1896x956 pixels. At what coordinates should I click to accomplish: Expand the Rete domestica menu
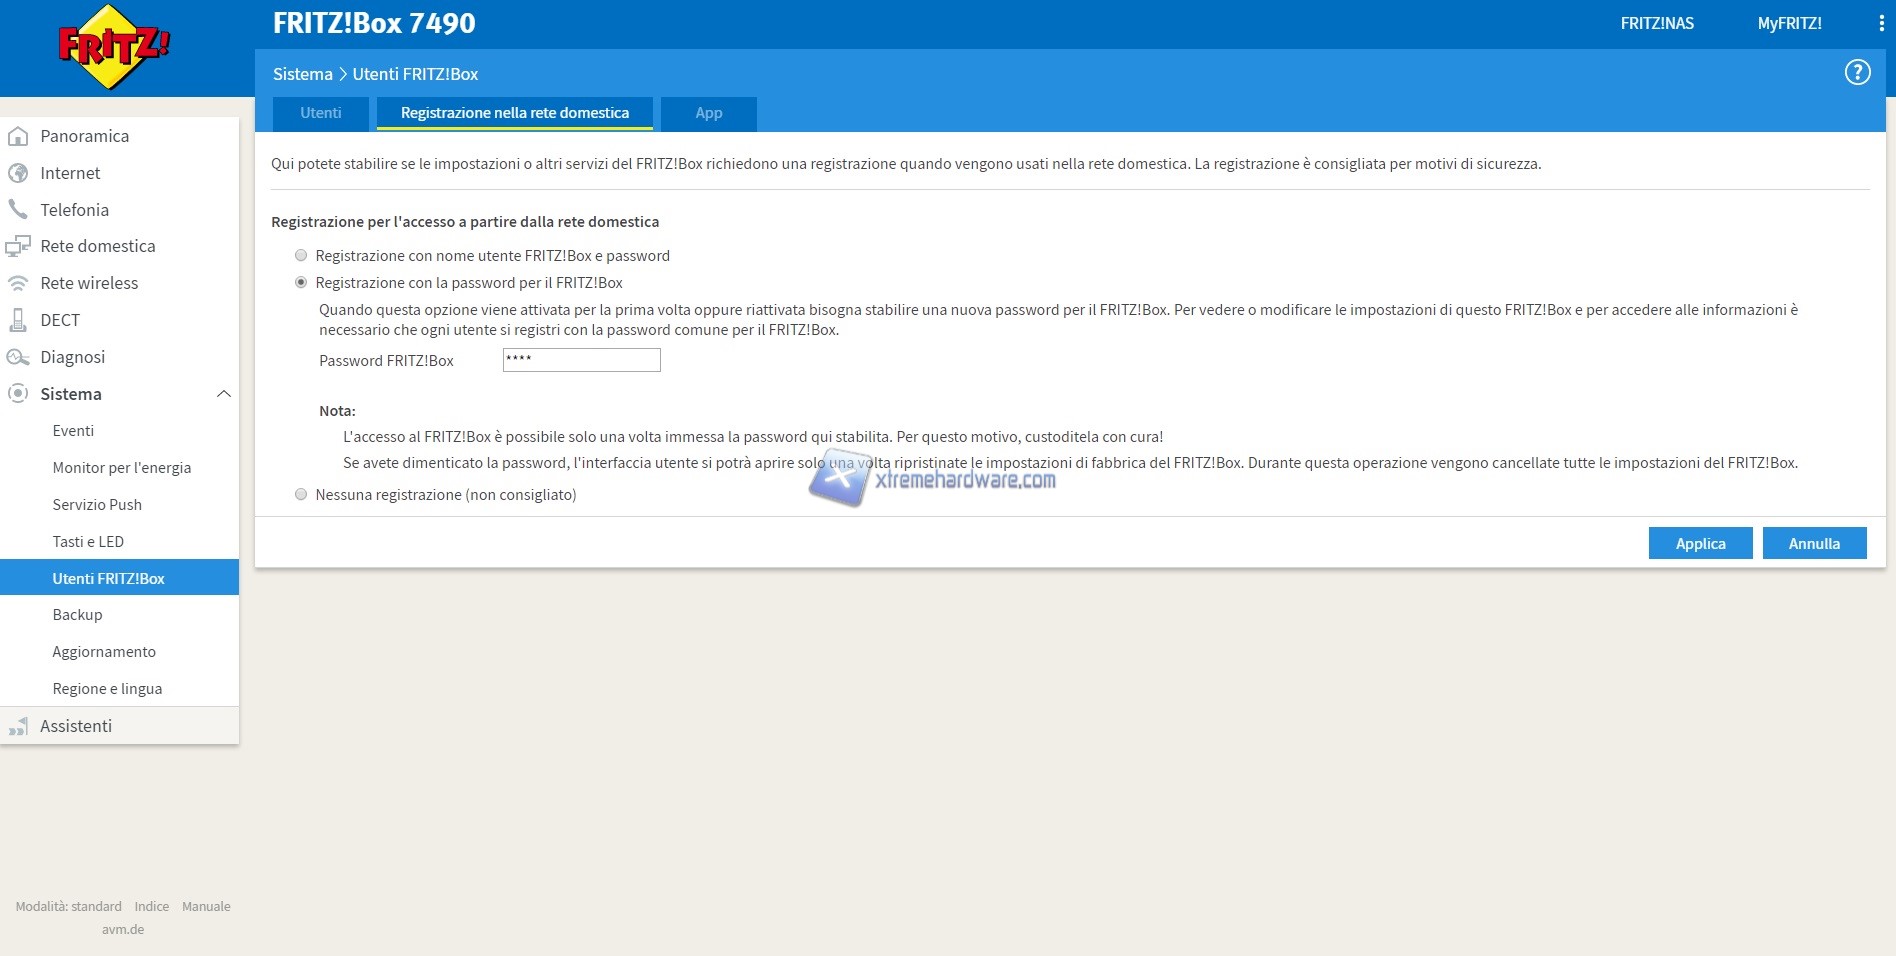click(x=97, y=246)
